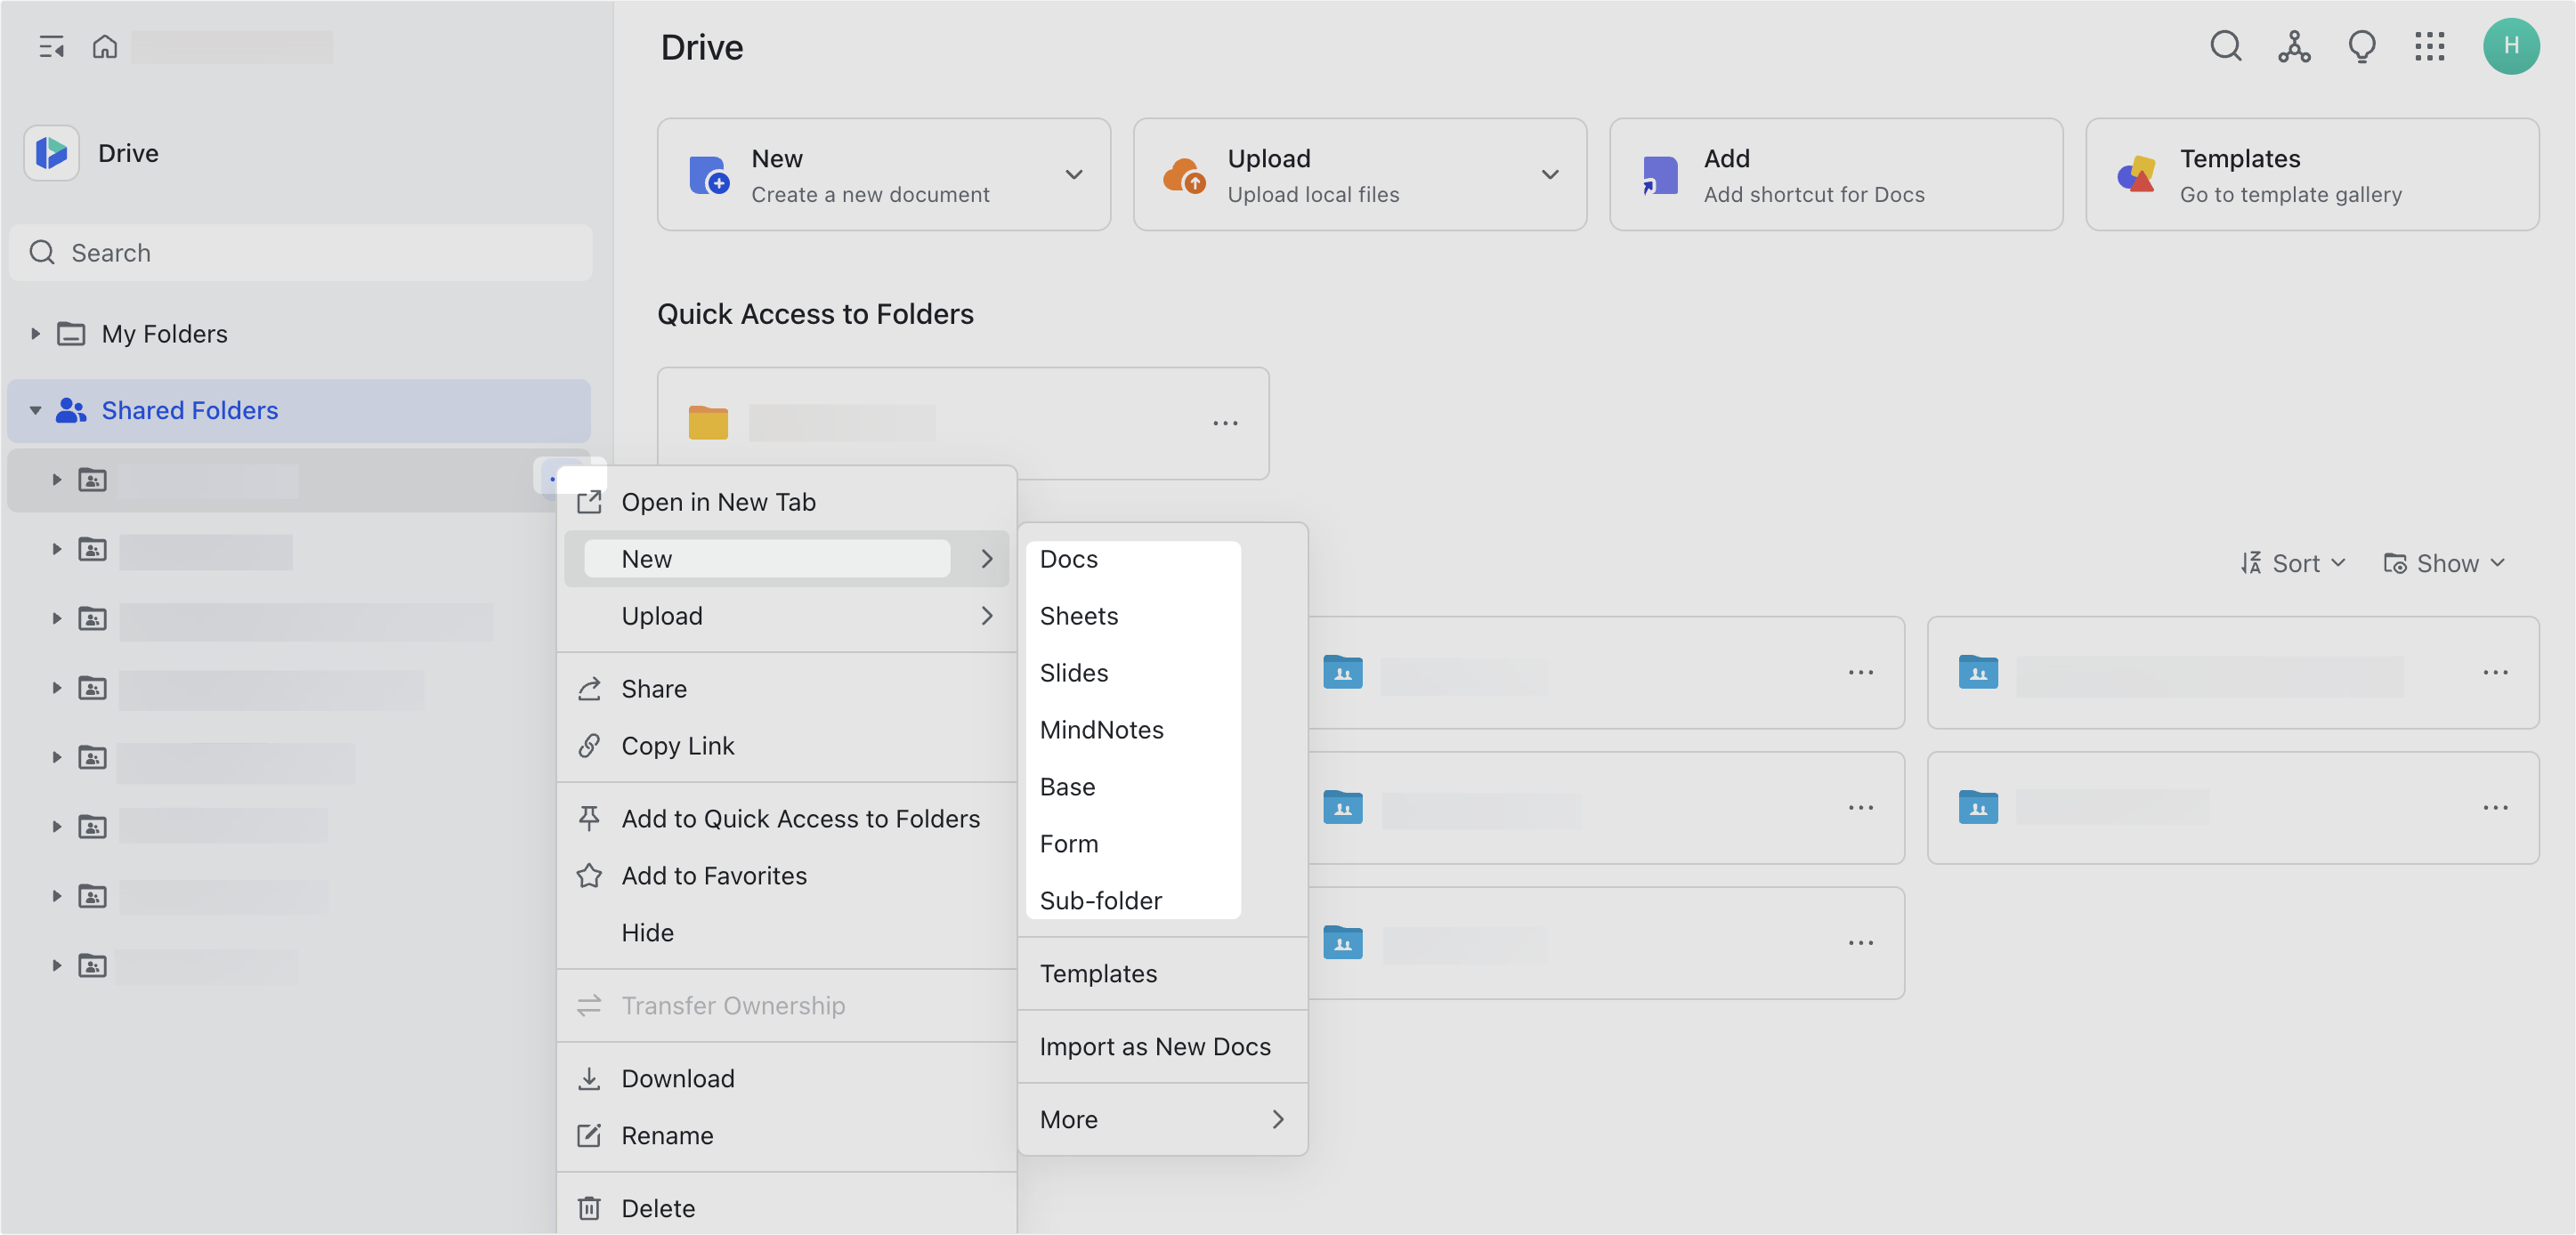The height and width of the screenshot is (1235, 2576).
Task: Open more options on the second-row right shared folder card
Action: [x=2495, y=808]
